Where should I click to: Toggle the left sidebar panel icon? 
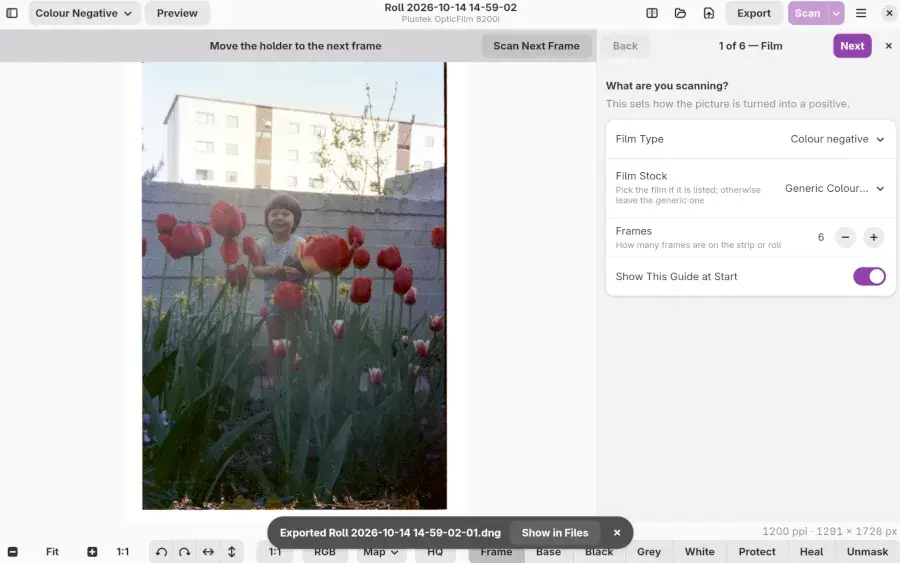[11, 13]
